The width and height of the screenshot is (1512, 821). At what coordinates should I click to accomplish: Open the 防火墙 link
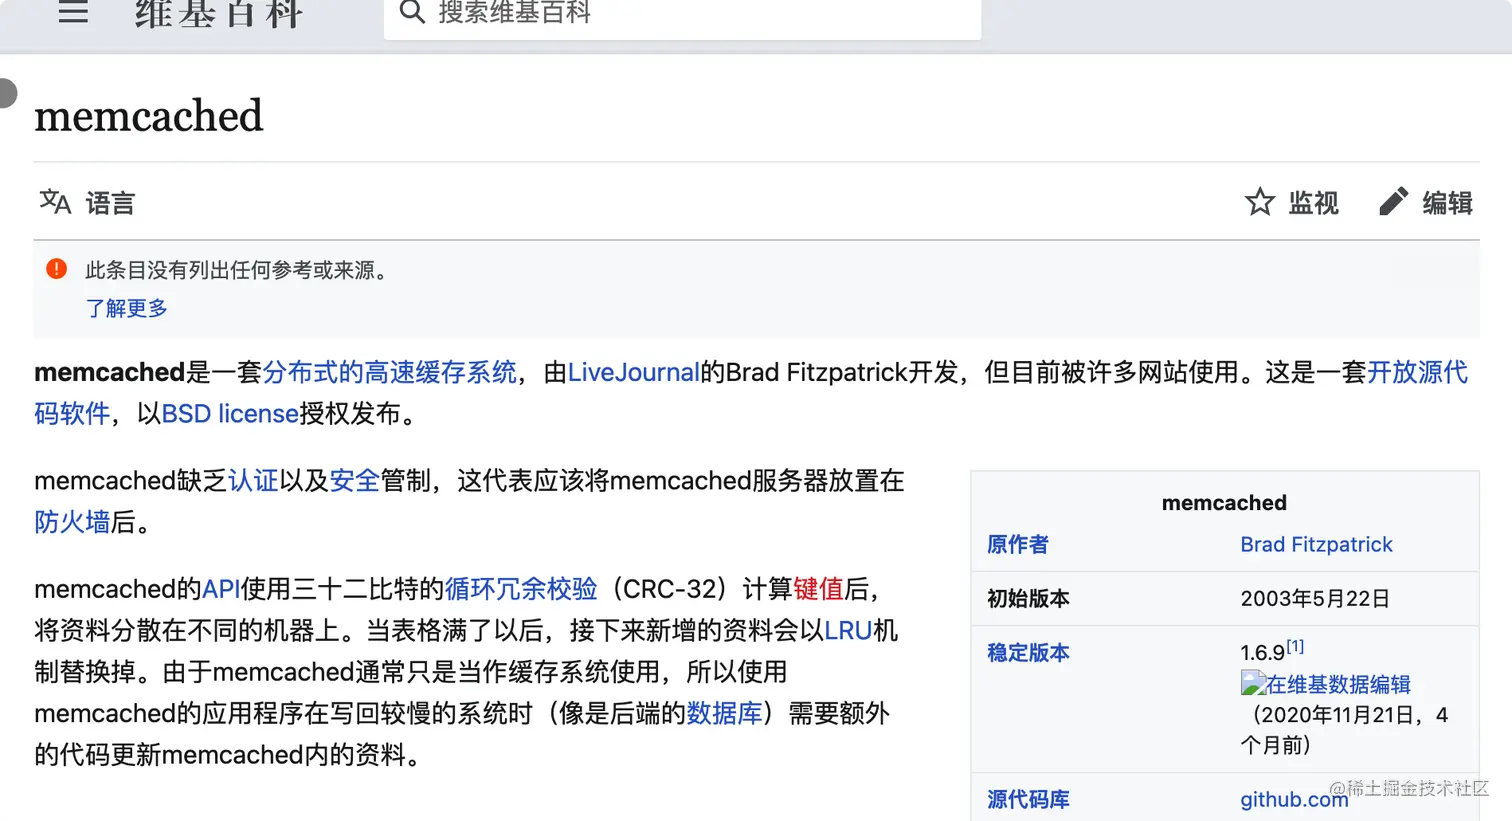click(72, 521)
